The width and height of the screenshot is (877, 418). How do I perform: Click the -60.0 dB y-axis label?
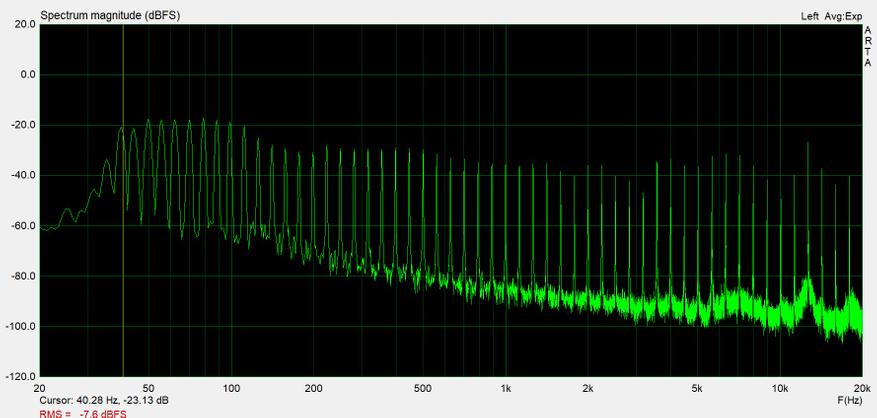point(24,226)
